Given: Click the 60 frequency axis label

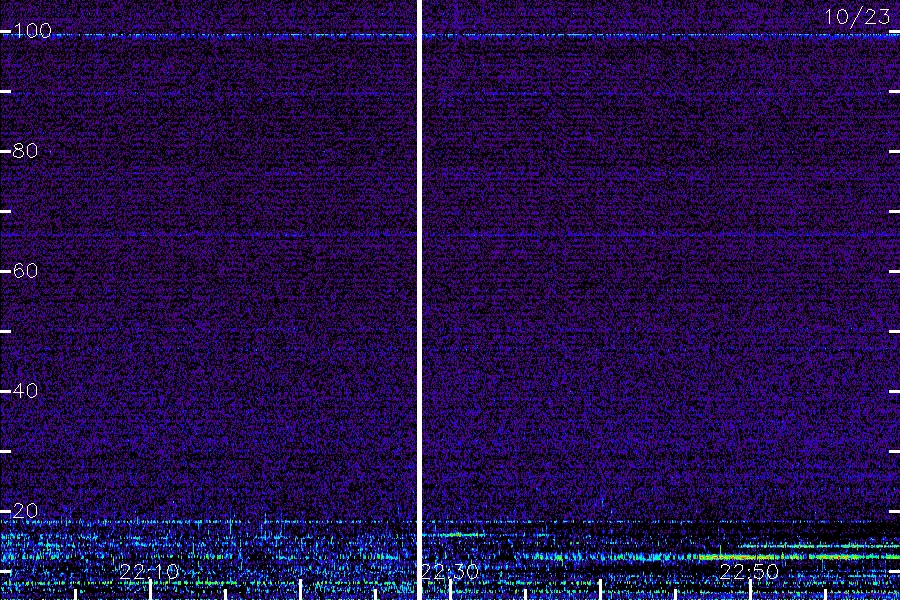Looking at the screenshot, I should (25, 270).
